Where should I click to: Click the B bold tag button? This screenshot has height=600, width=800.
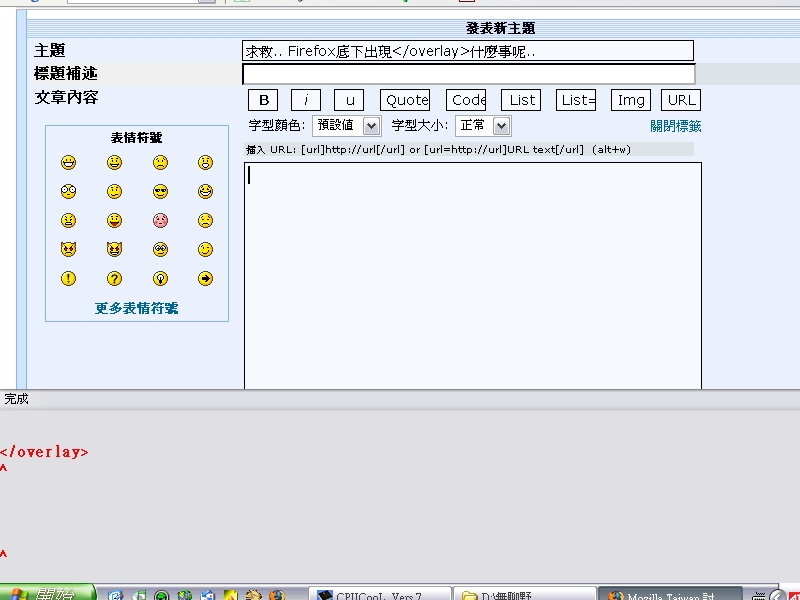coord(263,100)
